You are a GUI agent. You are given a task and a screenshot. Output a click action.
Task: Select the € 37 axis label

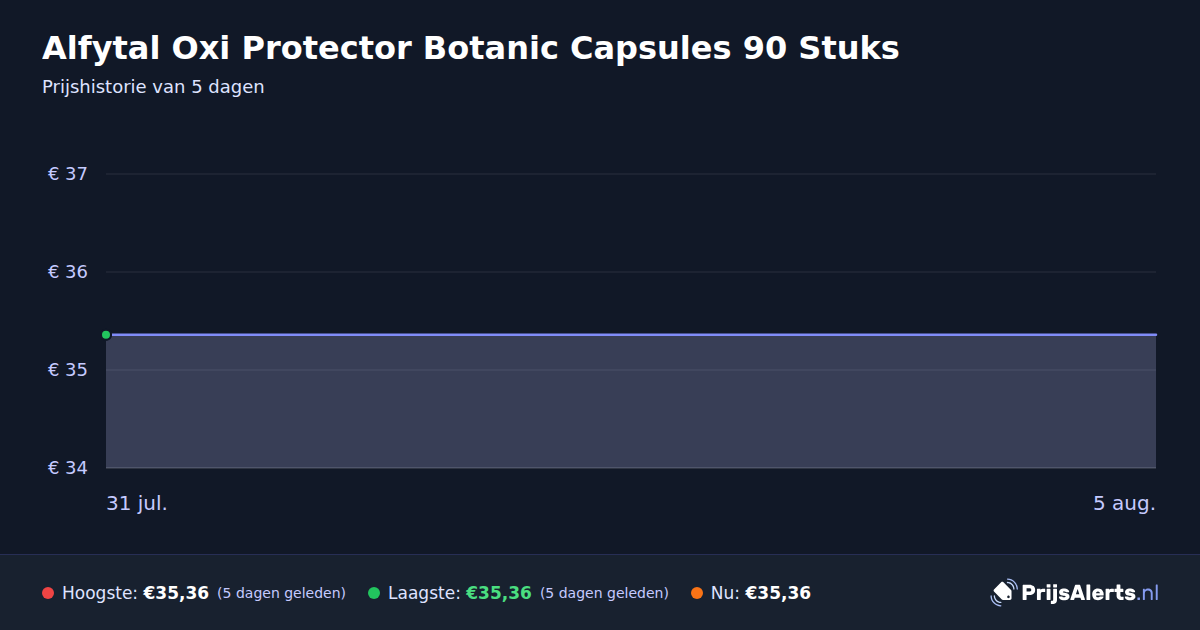point(68,174)
